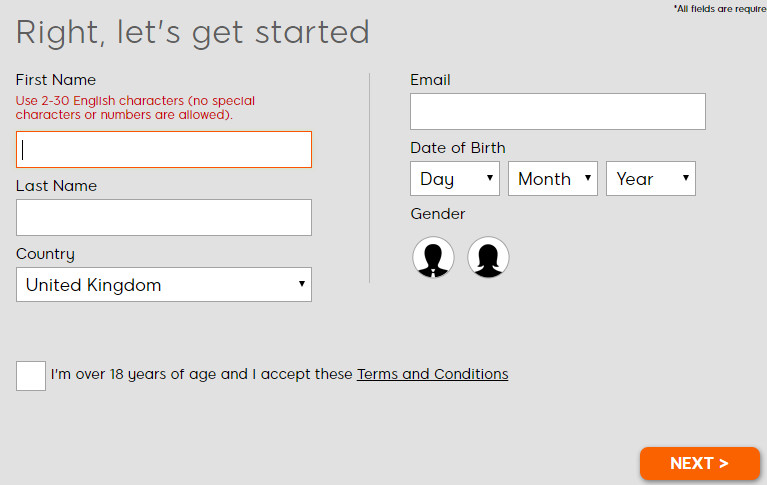Tick the over 18 years agreement checkbox
This screenshot has width=767, height=485.
point(31,375)
